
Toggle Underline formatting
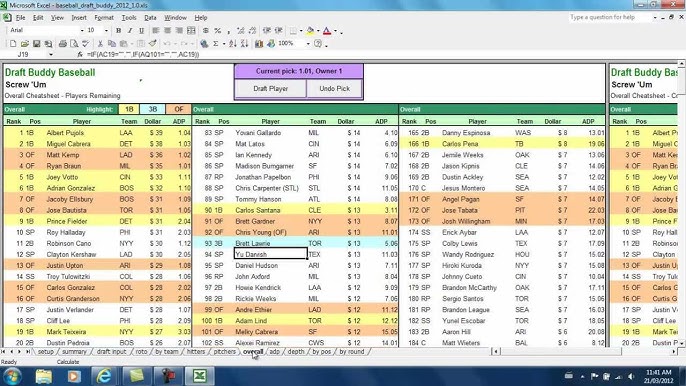click(x=141, y=30)
